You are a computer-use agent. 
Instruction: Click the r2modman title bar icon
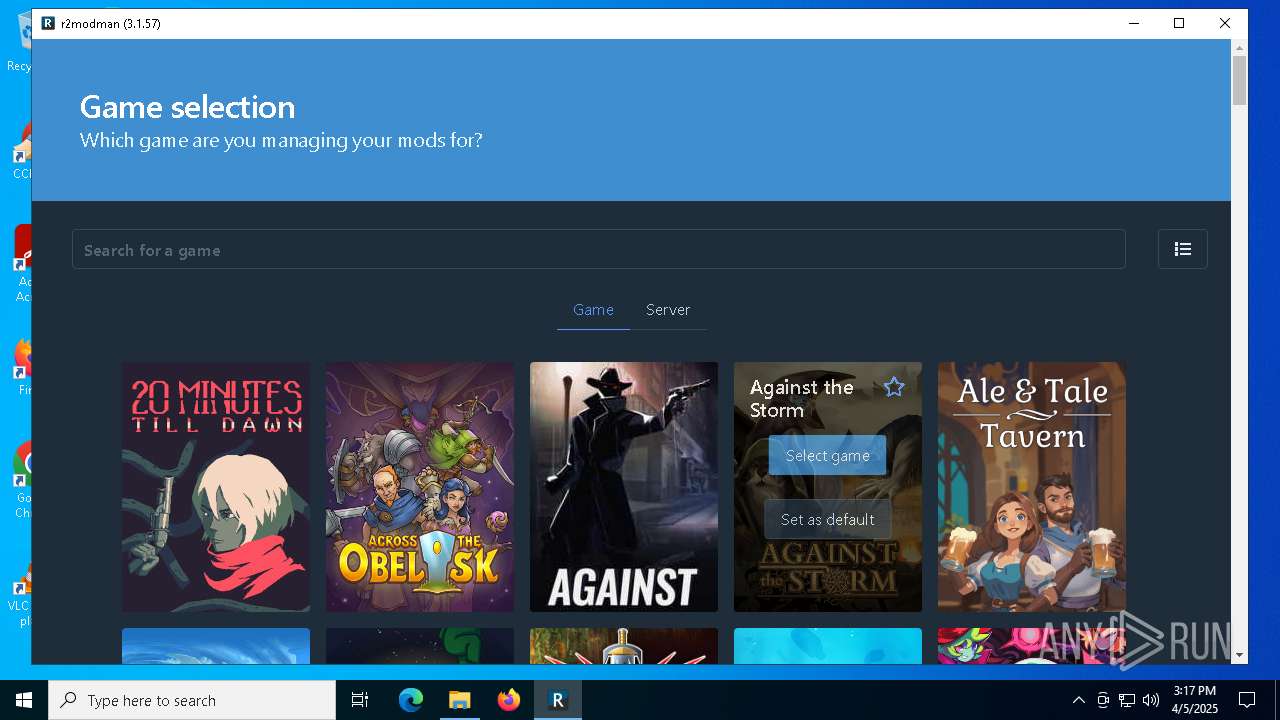point(48,23)
